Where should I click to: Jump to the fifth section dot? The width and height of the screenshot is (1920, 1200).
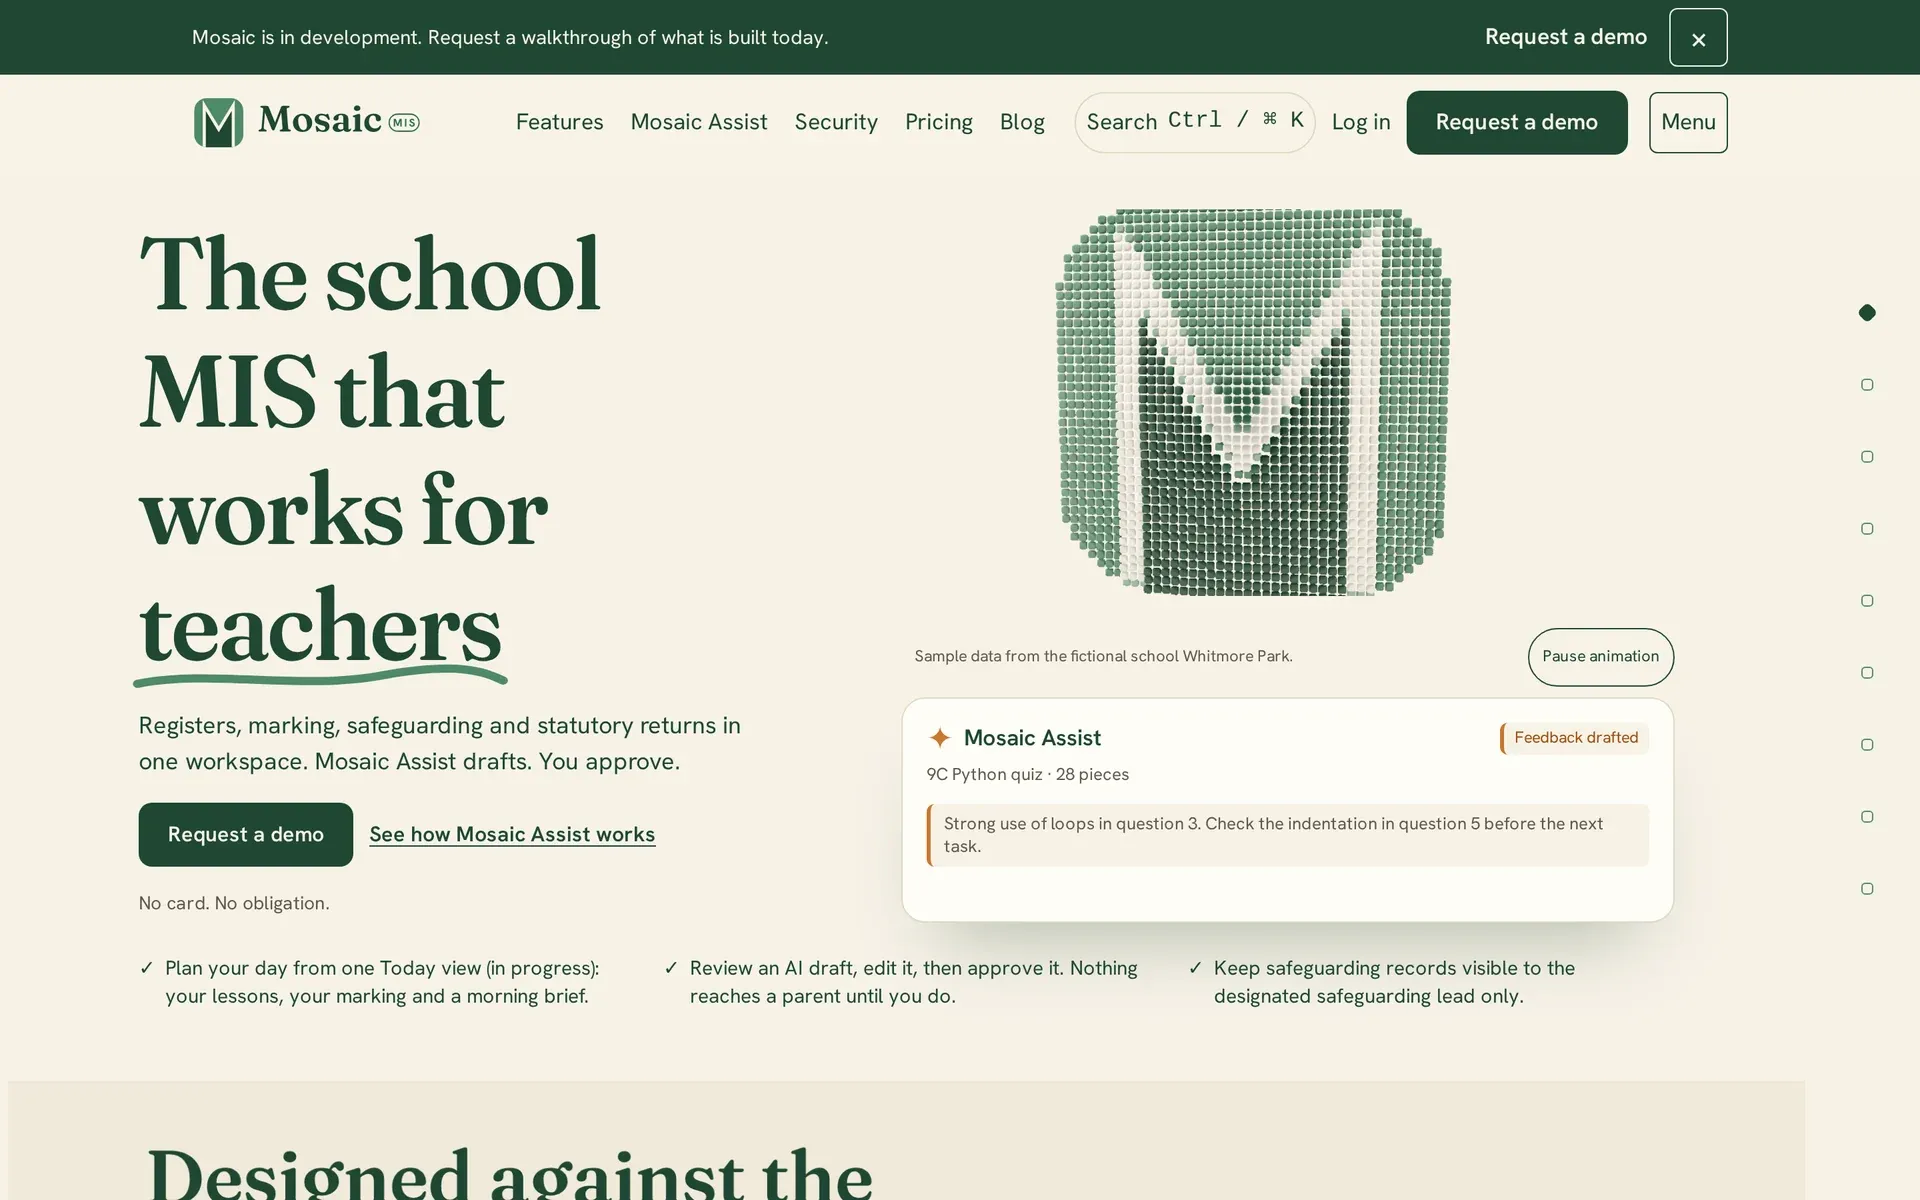[x=1867, y=601]
